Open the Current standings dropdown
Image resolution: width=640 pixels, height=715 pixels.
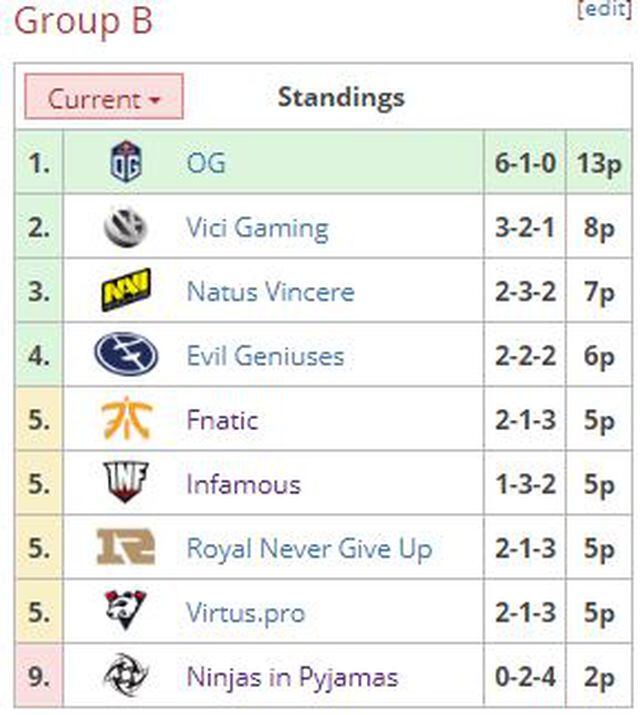(104, 98)
